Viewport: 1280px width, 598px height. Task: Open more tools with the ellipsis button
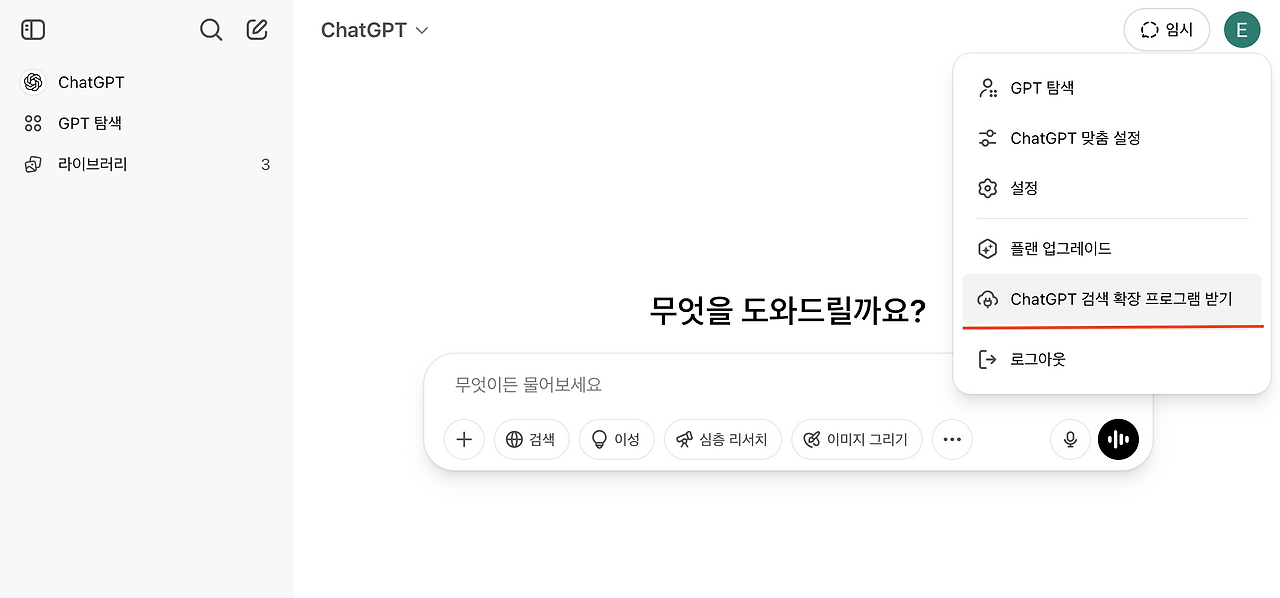[x=952, y=439]
